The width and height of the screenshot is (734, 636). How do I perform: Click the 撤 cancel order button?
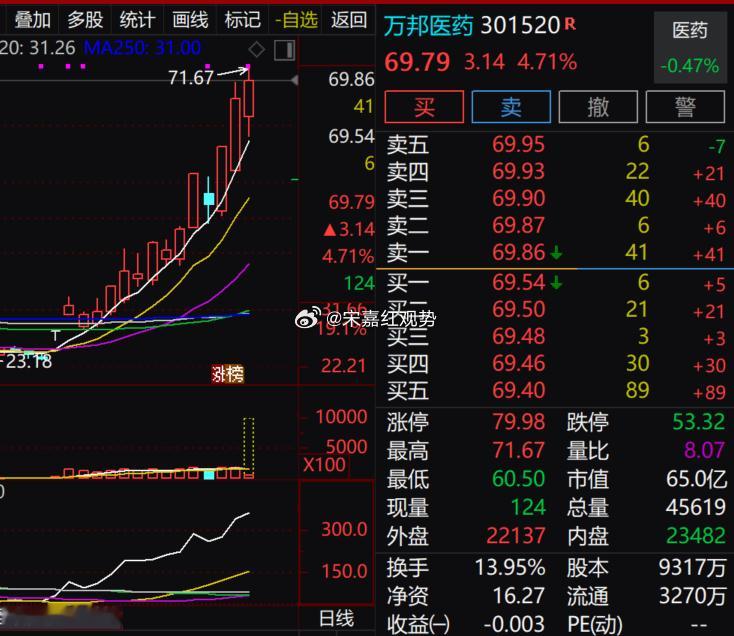coord(598,107)
